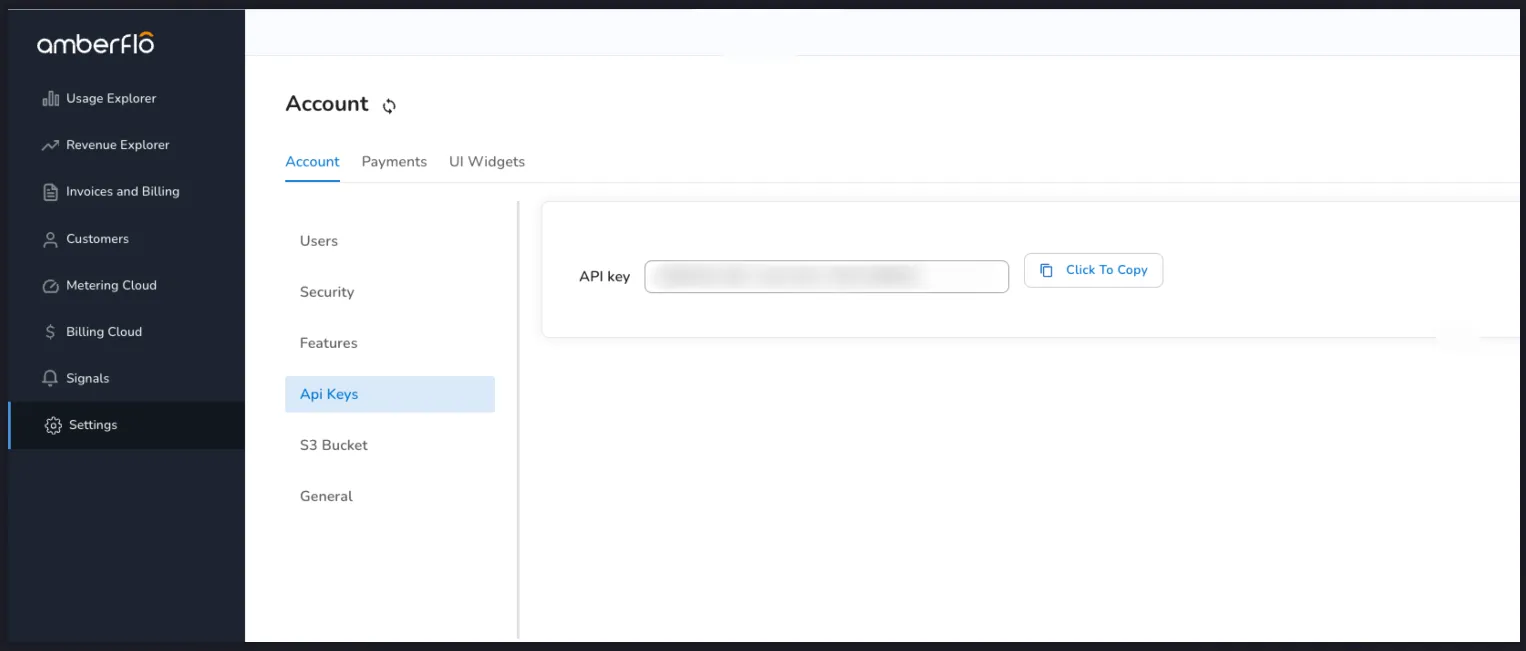
Task: Click the Revenue Explorer trend line icon
Action: [50, 145]
